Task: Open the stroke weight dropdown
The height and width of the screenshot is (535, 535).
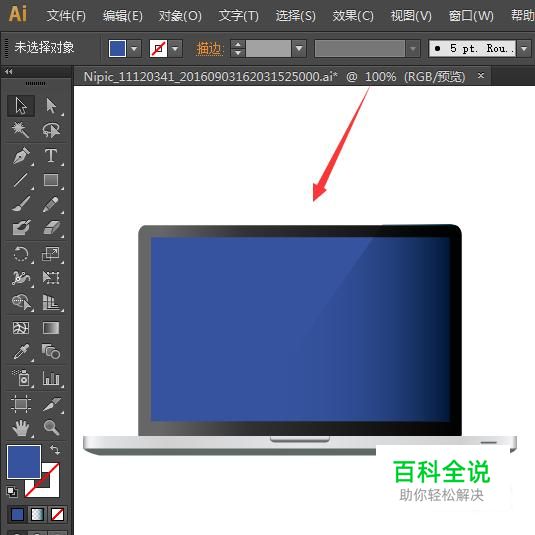Action: coord(299,48)
